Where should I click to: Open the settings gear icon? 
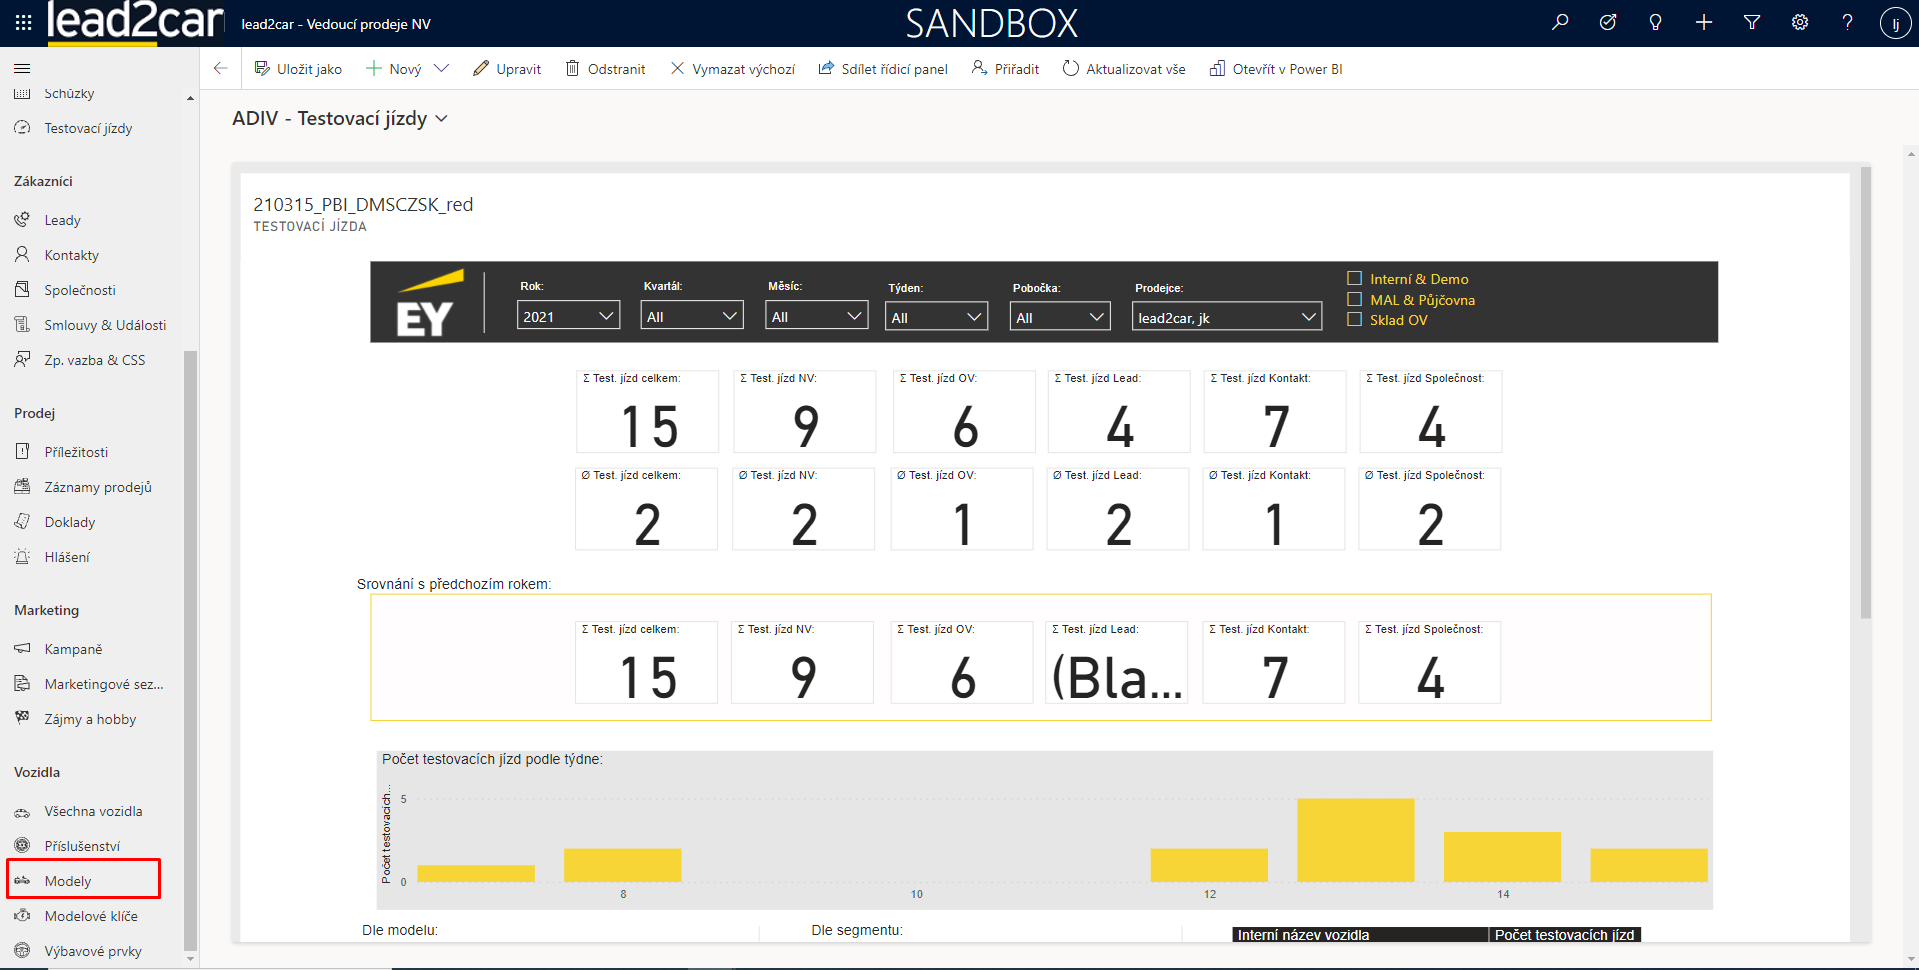pos(1800,22)
